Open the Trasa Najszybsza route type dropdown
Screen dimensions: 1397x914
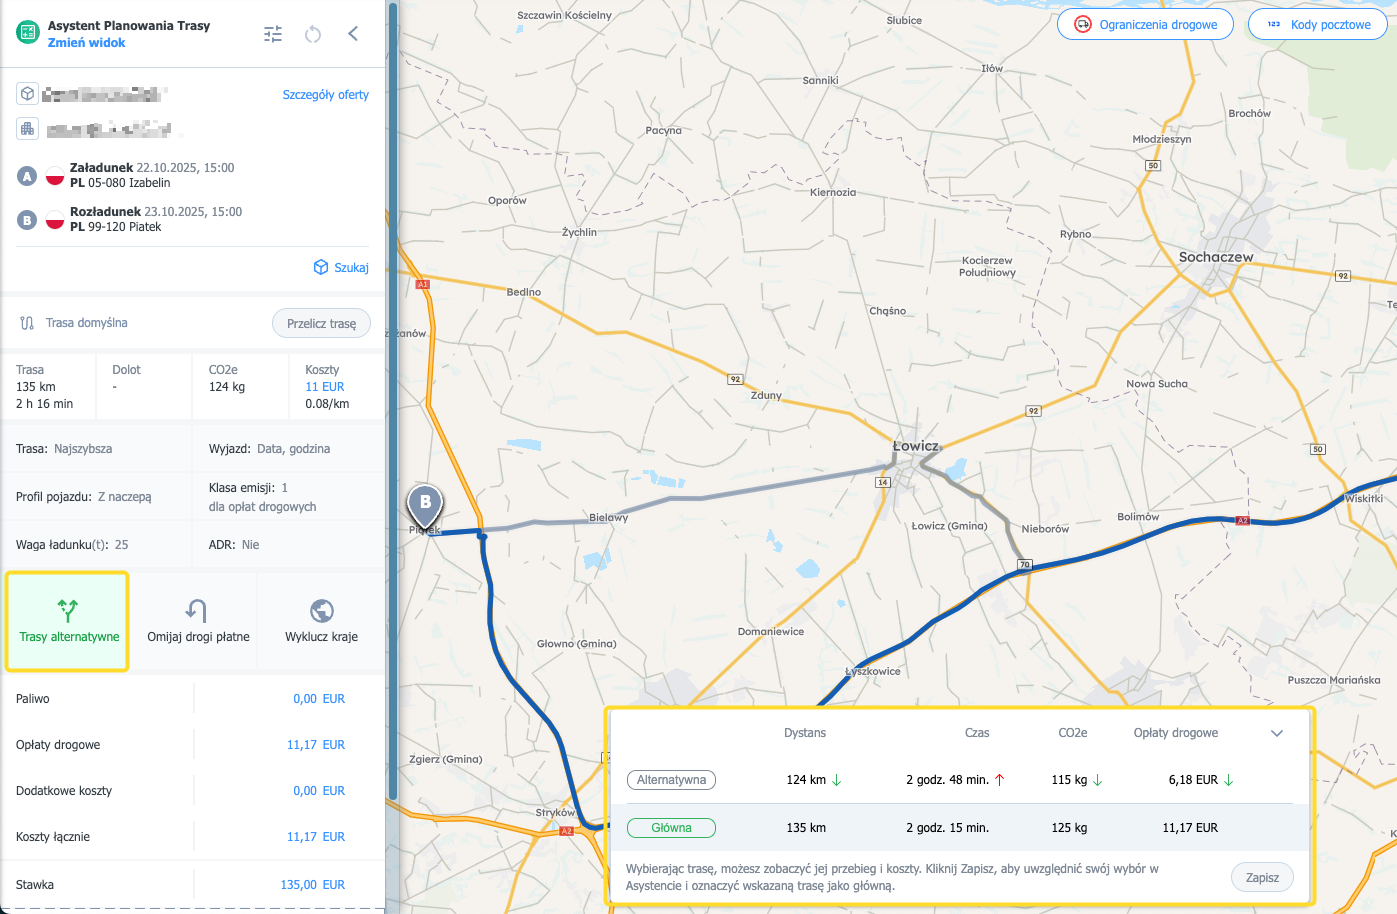(x=83, y=449)
